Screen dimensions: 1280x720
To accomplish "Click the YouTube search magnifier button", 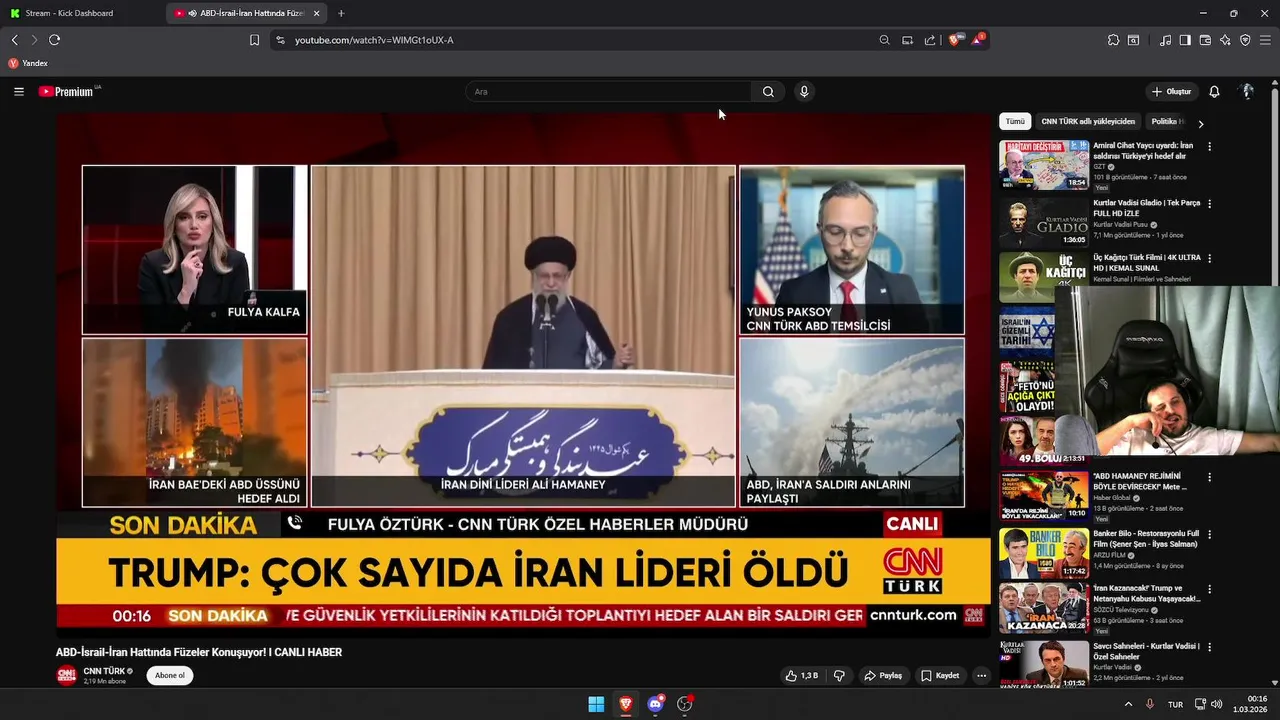I will coord(768,91).
